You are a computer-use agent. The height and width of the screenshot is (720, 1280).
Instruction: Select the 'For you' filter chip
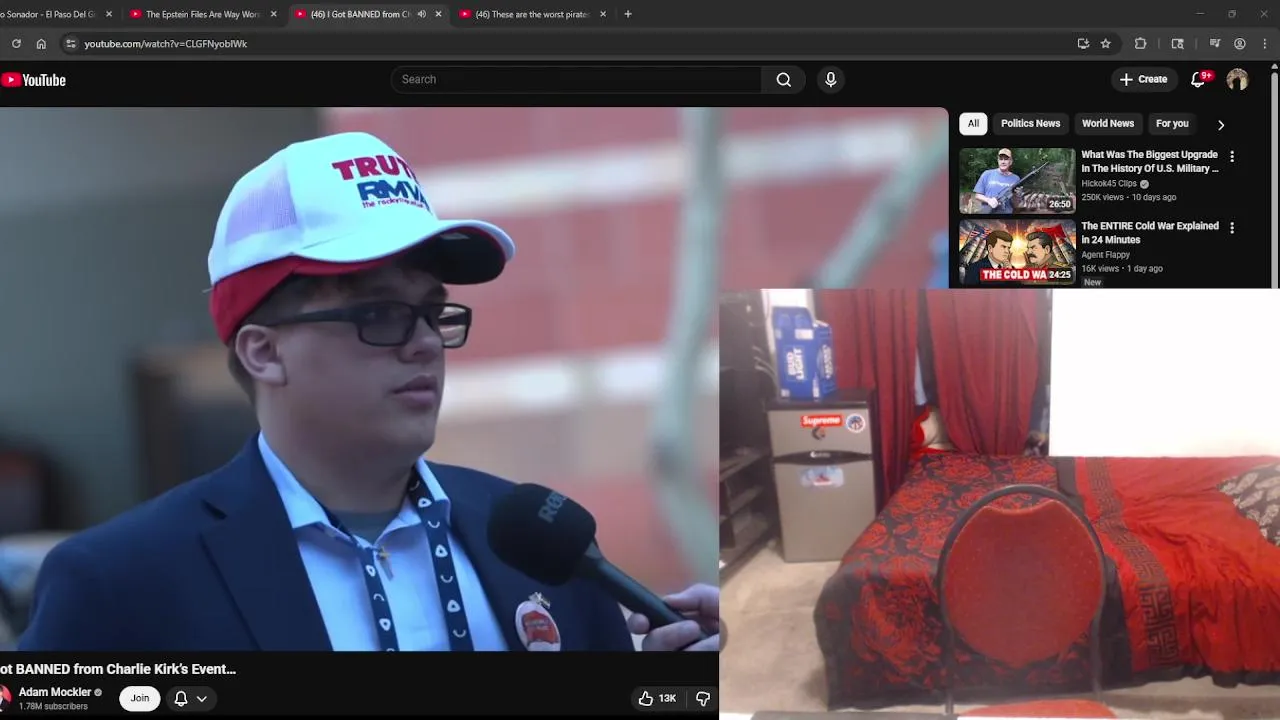coord(1172,124)
